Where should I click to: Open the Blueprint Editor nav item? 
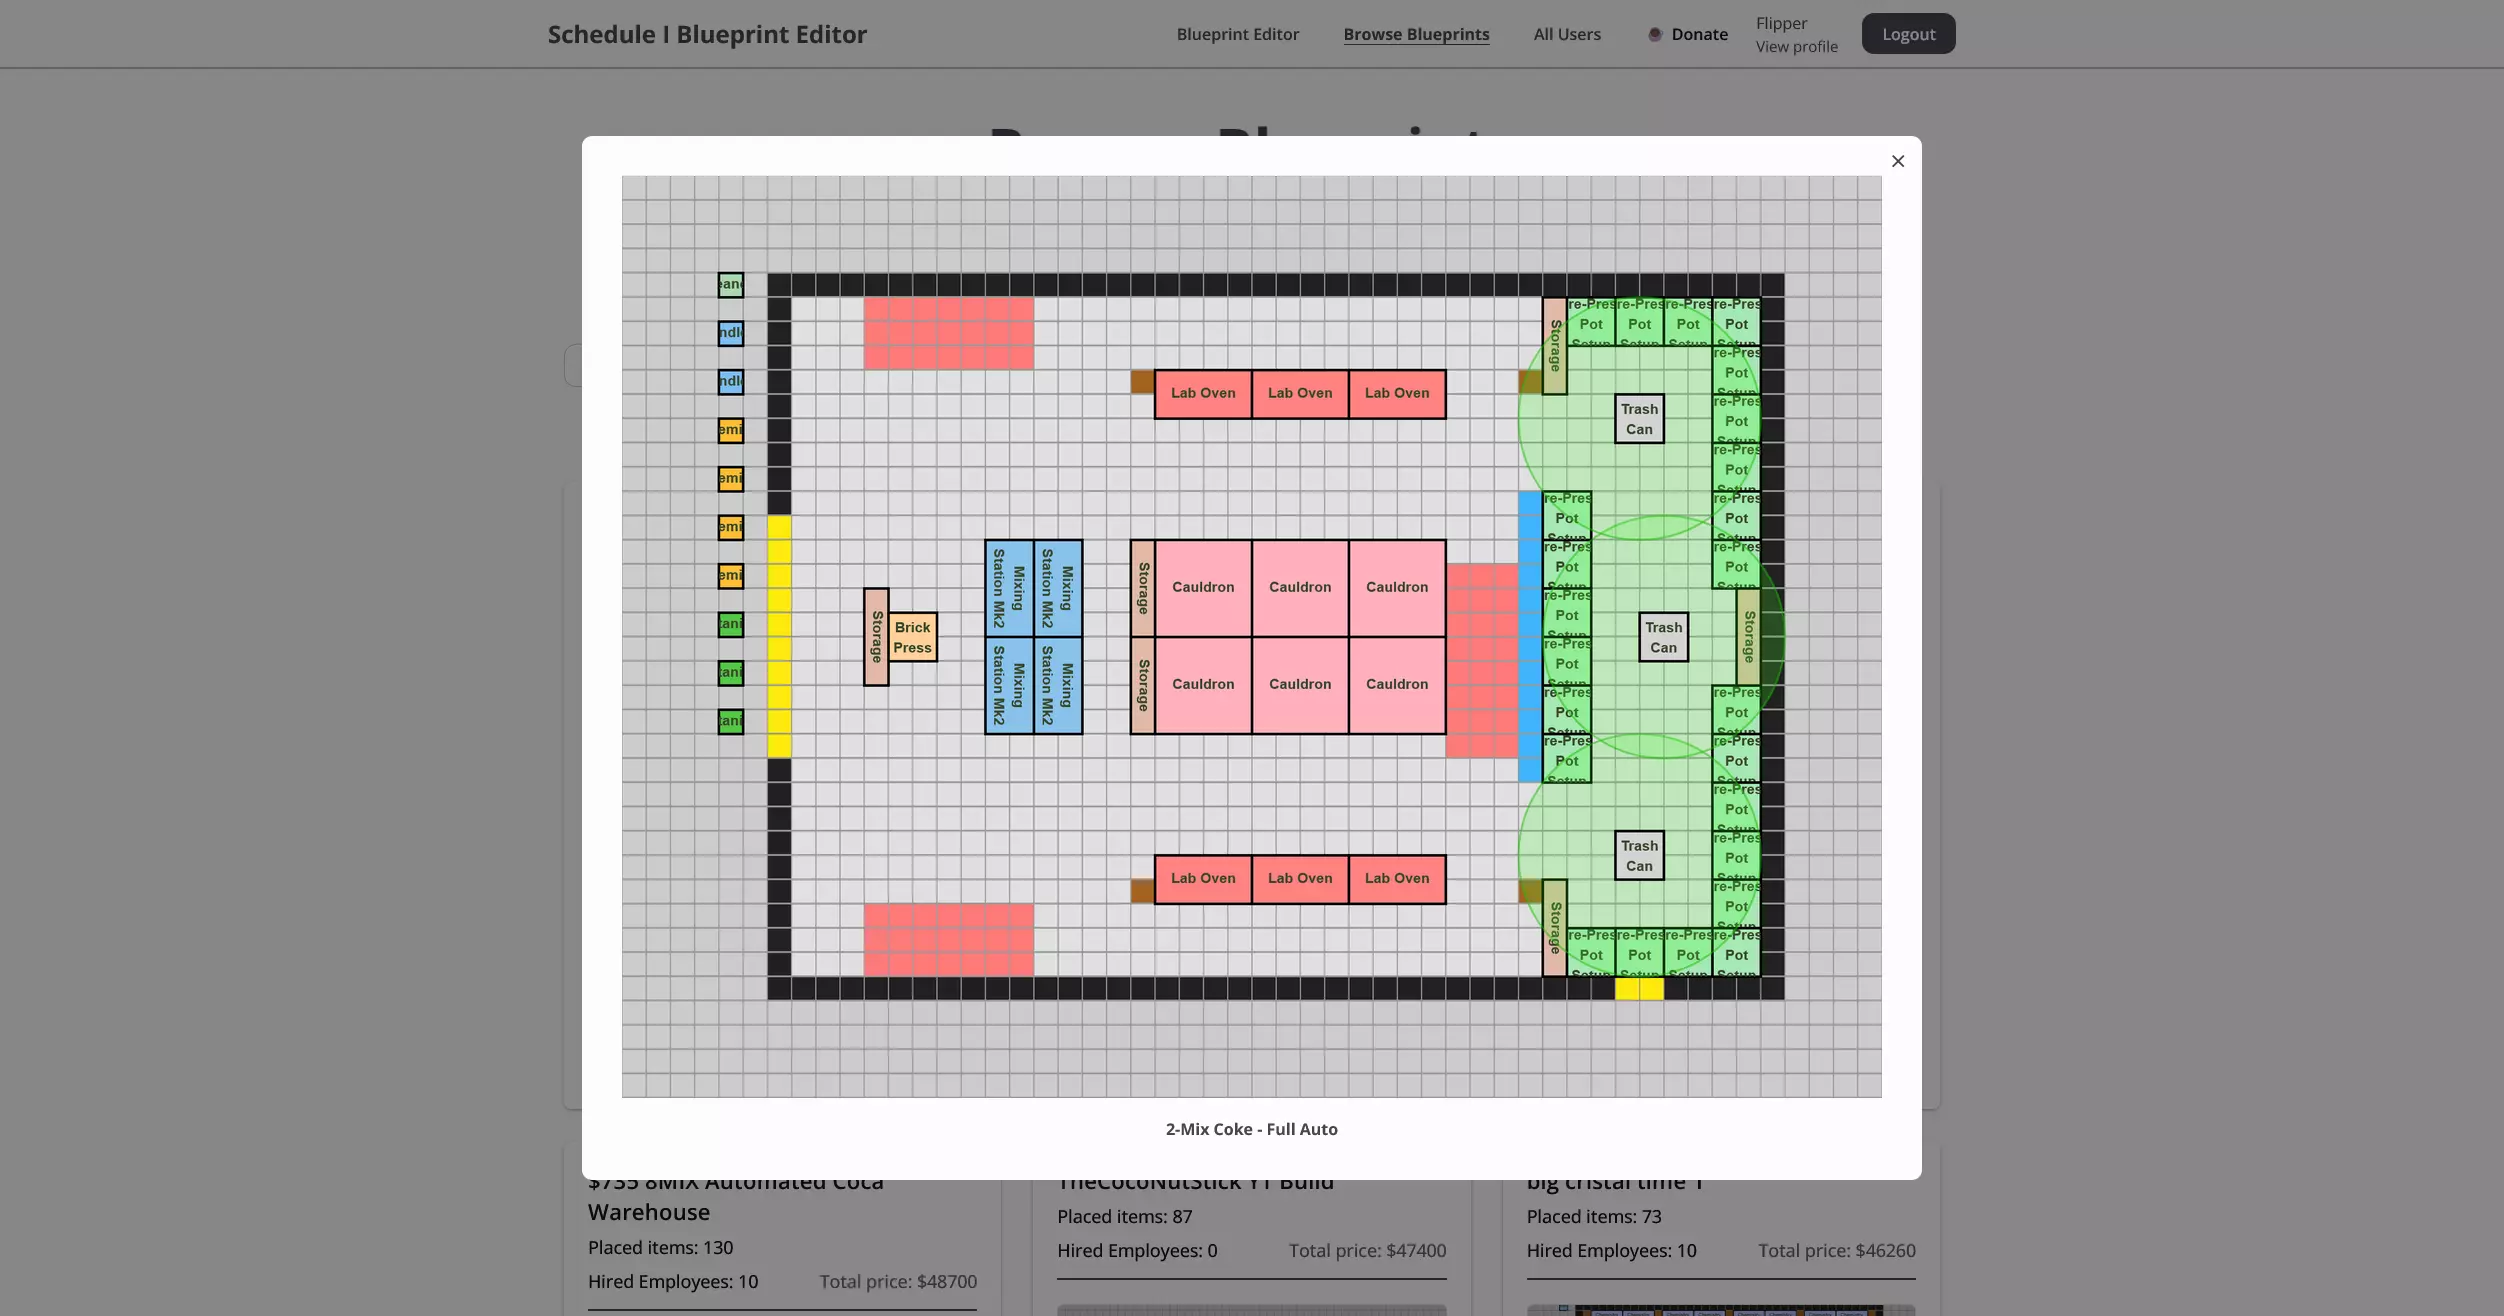[1237, 34]
